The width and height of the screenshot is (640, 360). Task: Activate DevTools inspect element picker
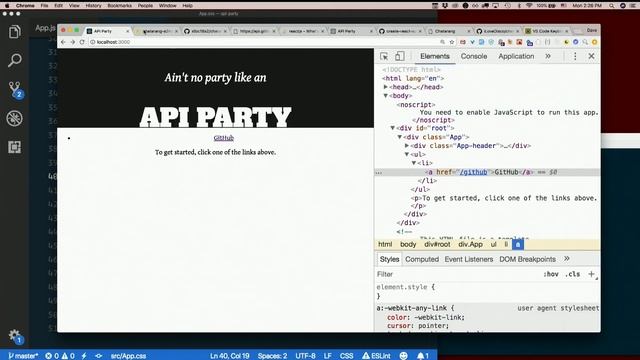point(384,56)
